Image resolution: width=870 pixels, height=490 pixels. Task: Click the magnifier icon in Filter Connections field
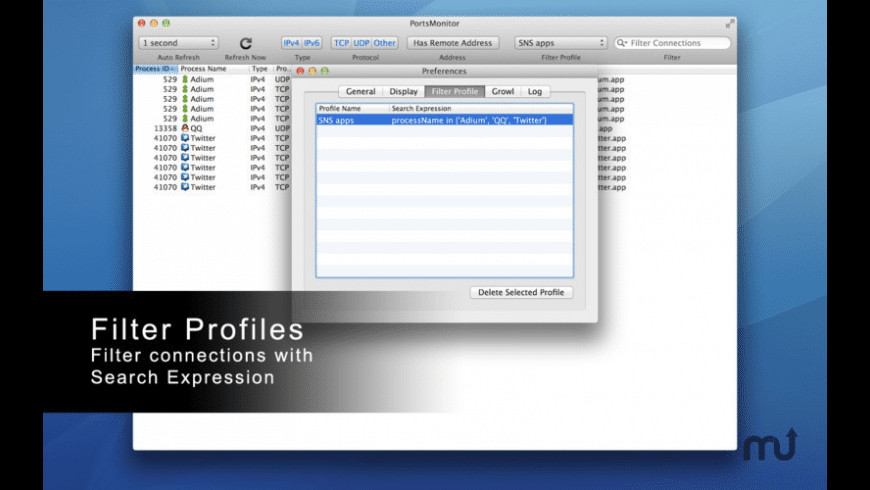click(x=622, y=43)
